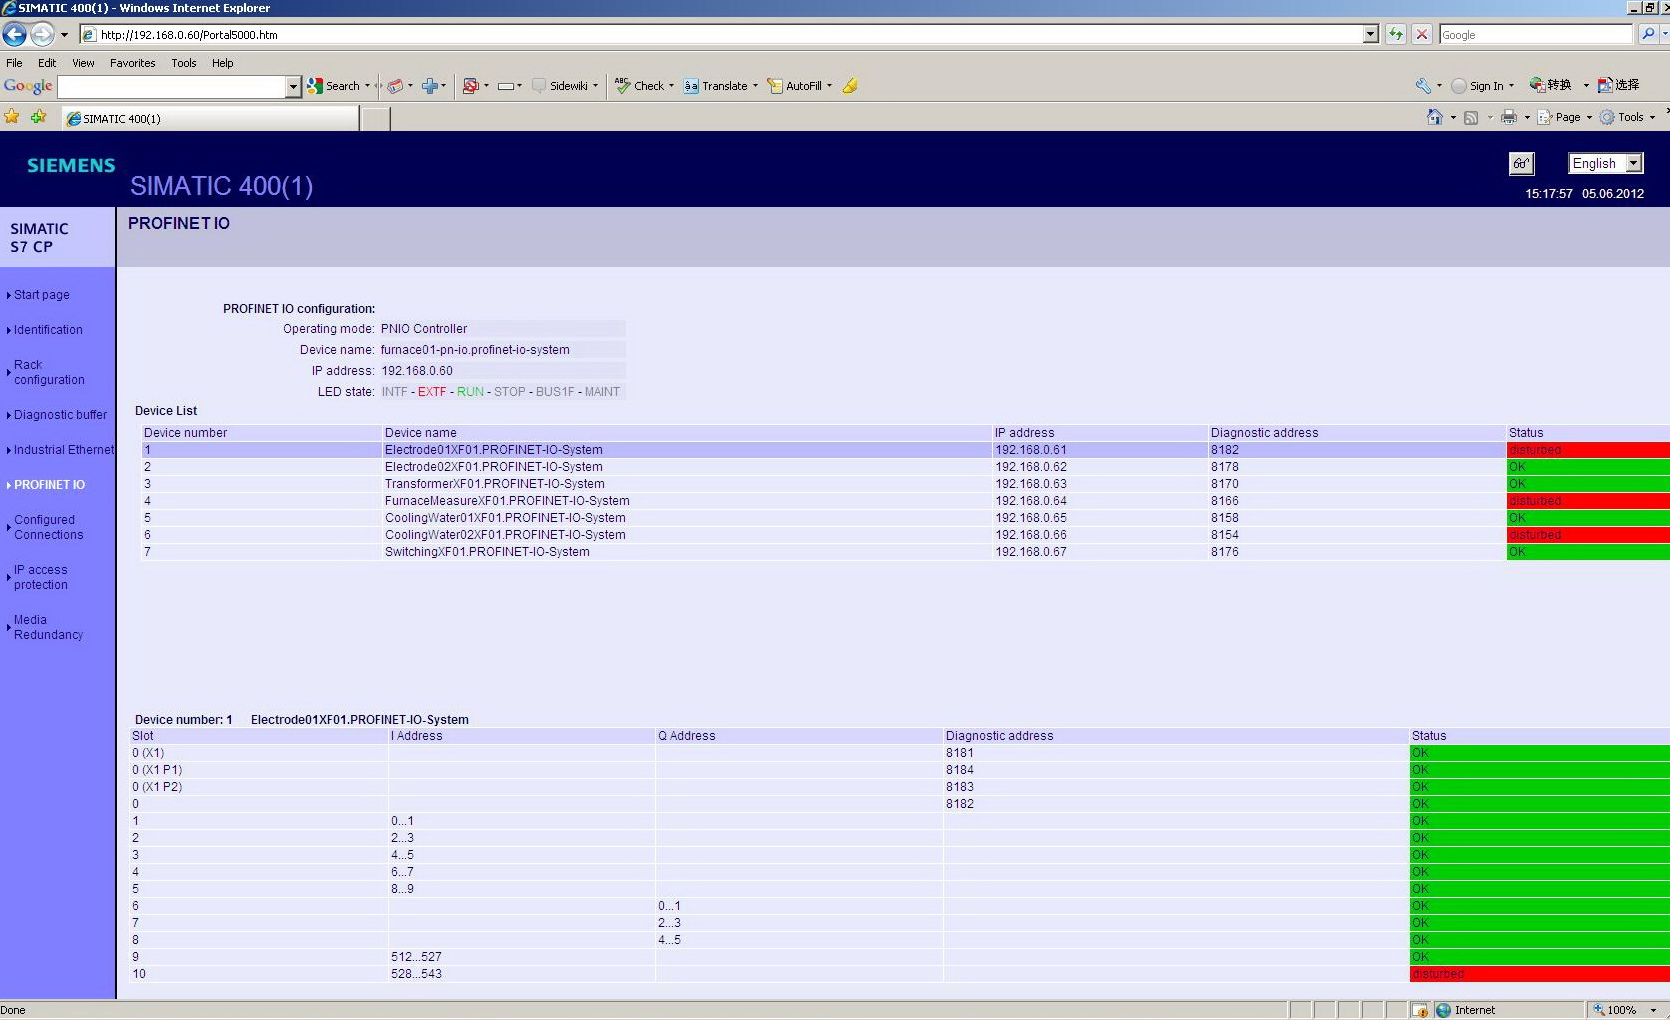Open the Identification sidebar link
The image size is (1670, 1020).
(x=48, y=330)
